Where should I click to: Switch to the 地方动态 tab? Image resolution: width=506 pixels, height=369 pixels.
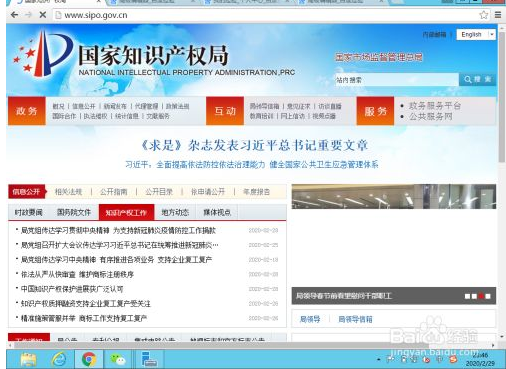(x=175, y=212)
